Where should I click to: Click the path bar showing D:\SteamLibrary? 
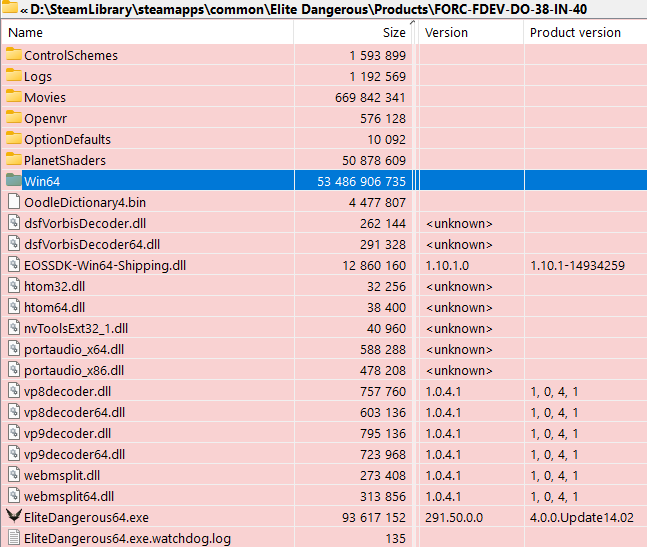point(309,9)
